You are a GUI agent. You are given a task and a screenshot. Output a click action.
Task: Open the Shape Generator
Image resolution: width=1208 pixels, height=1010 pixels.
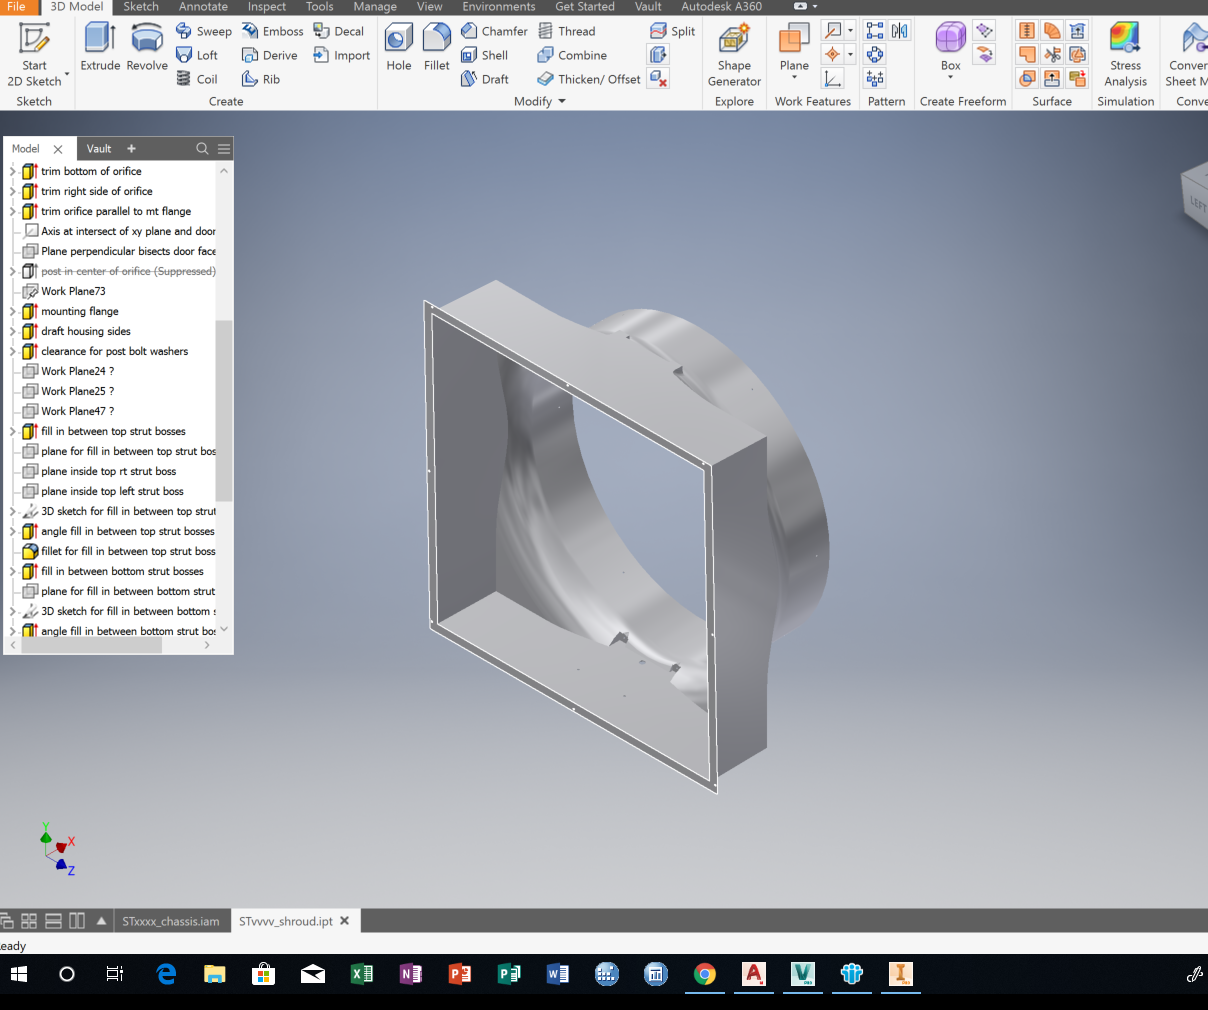(734, 55)
